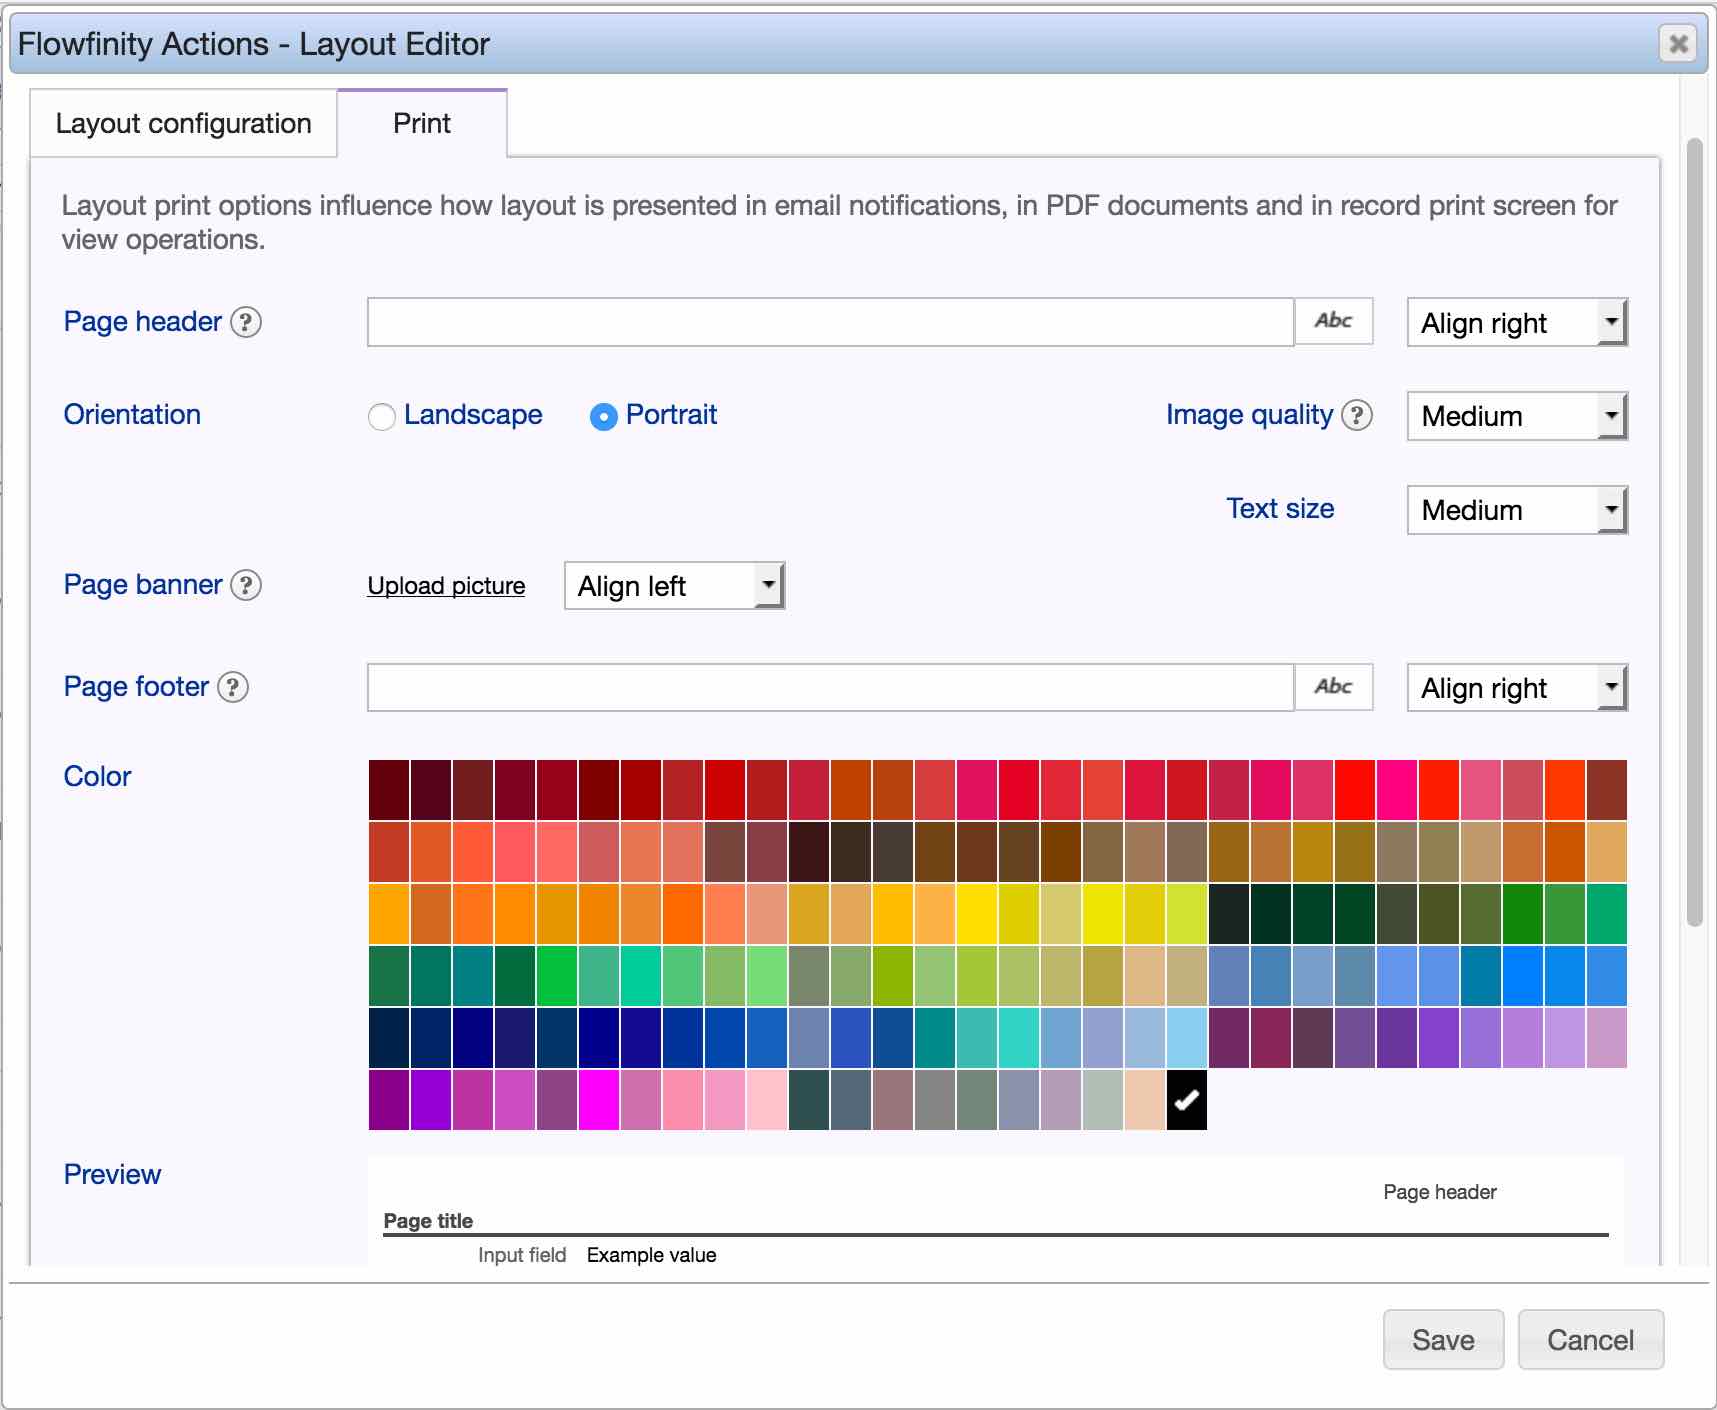
Task: Click the Abc button for Page header
Action: (x=1333, y=321)
